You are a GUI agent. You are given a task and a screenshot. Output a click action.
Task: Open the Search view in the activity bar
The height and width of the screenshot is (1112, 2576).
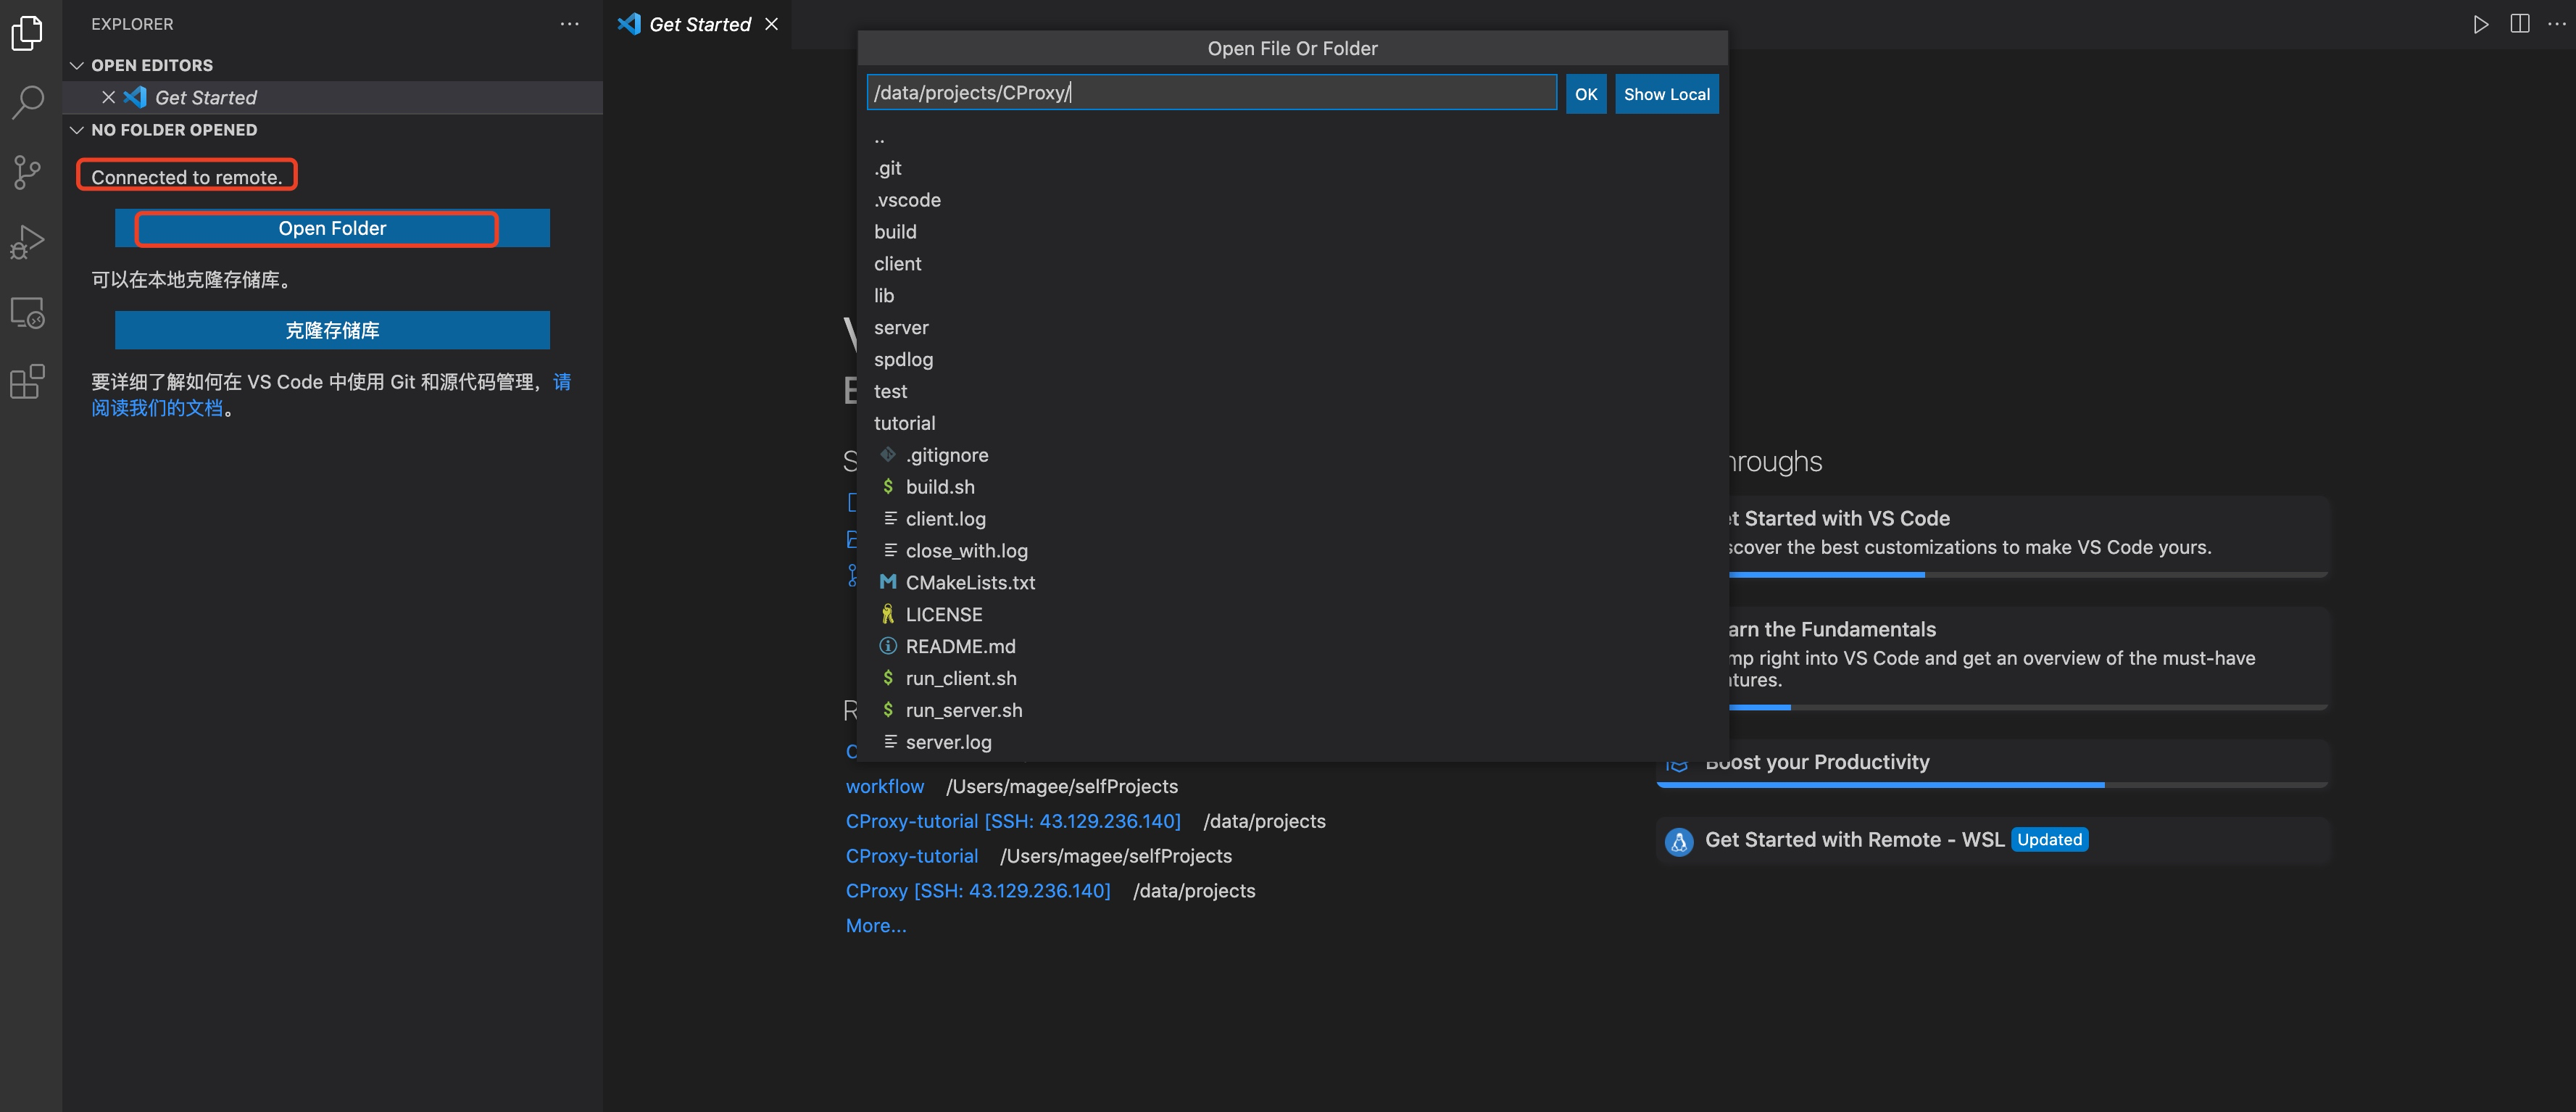click(27, 102)
